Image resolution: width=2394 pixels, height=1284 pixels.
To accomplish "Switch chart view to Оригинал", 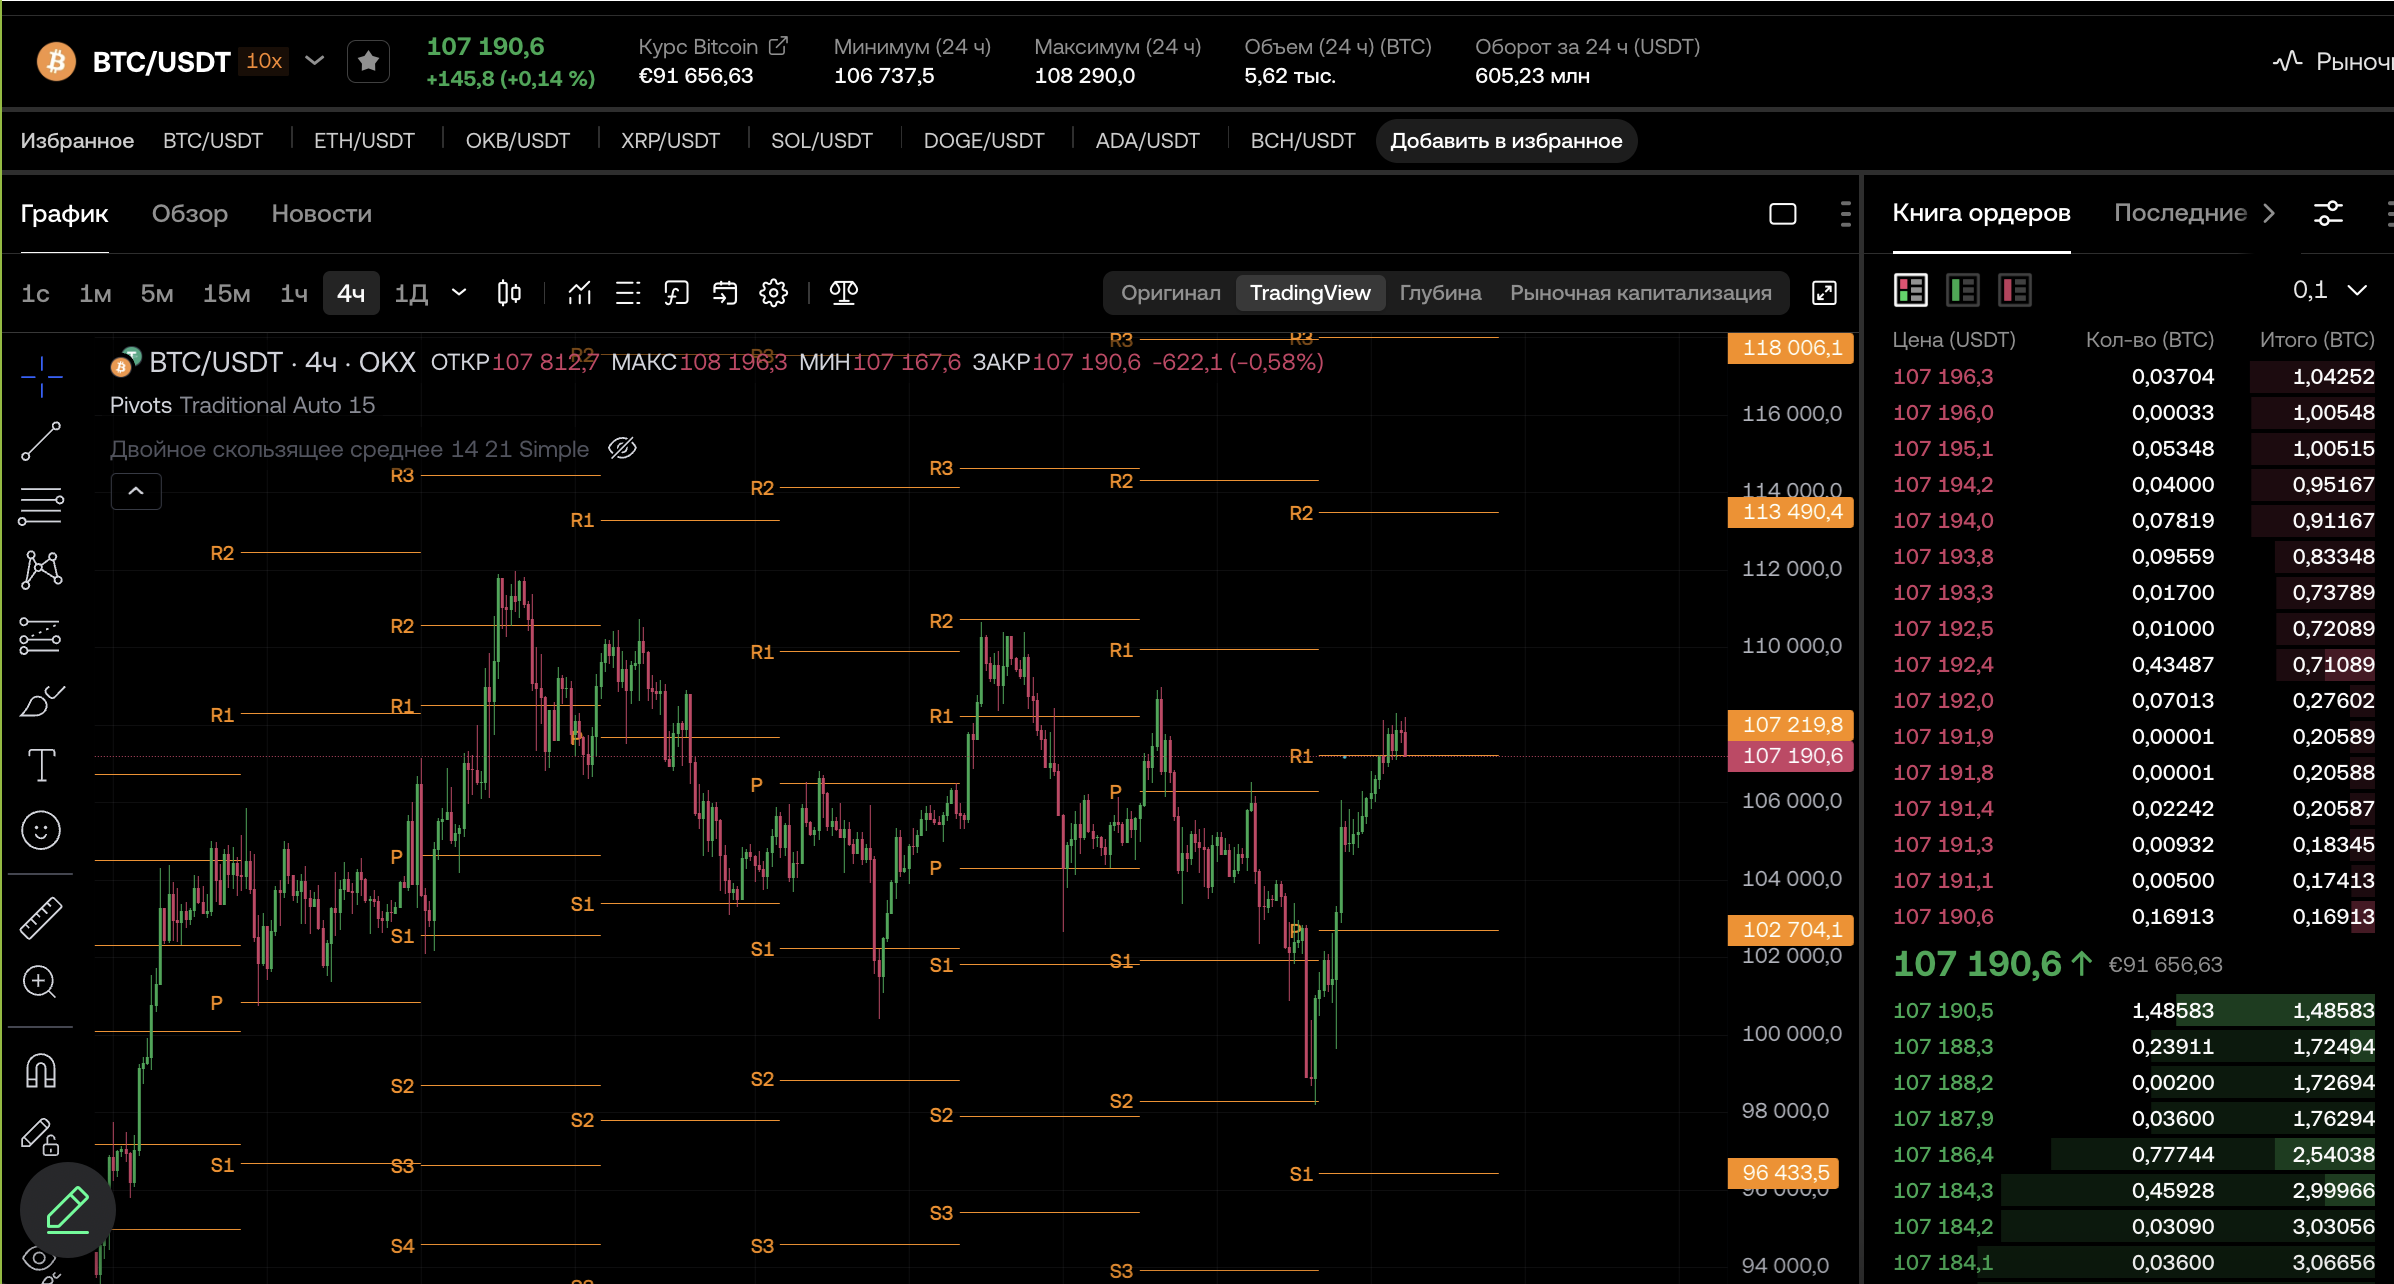I will pyautogui.click(x=1171, y=293).
